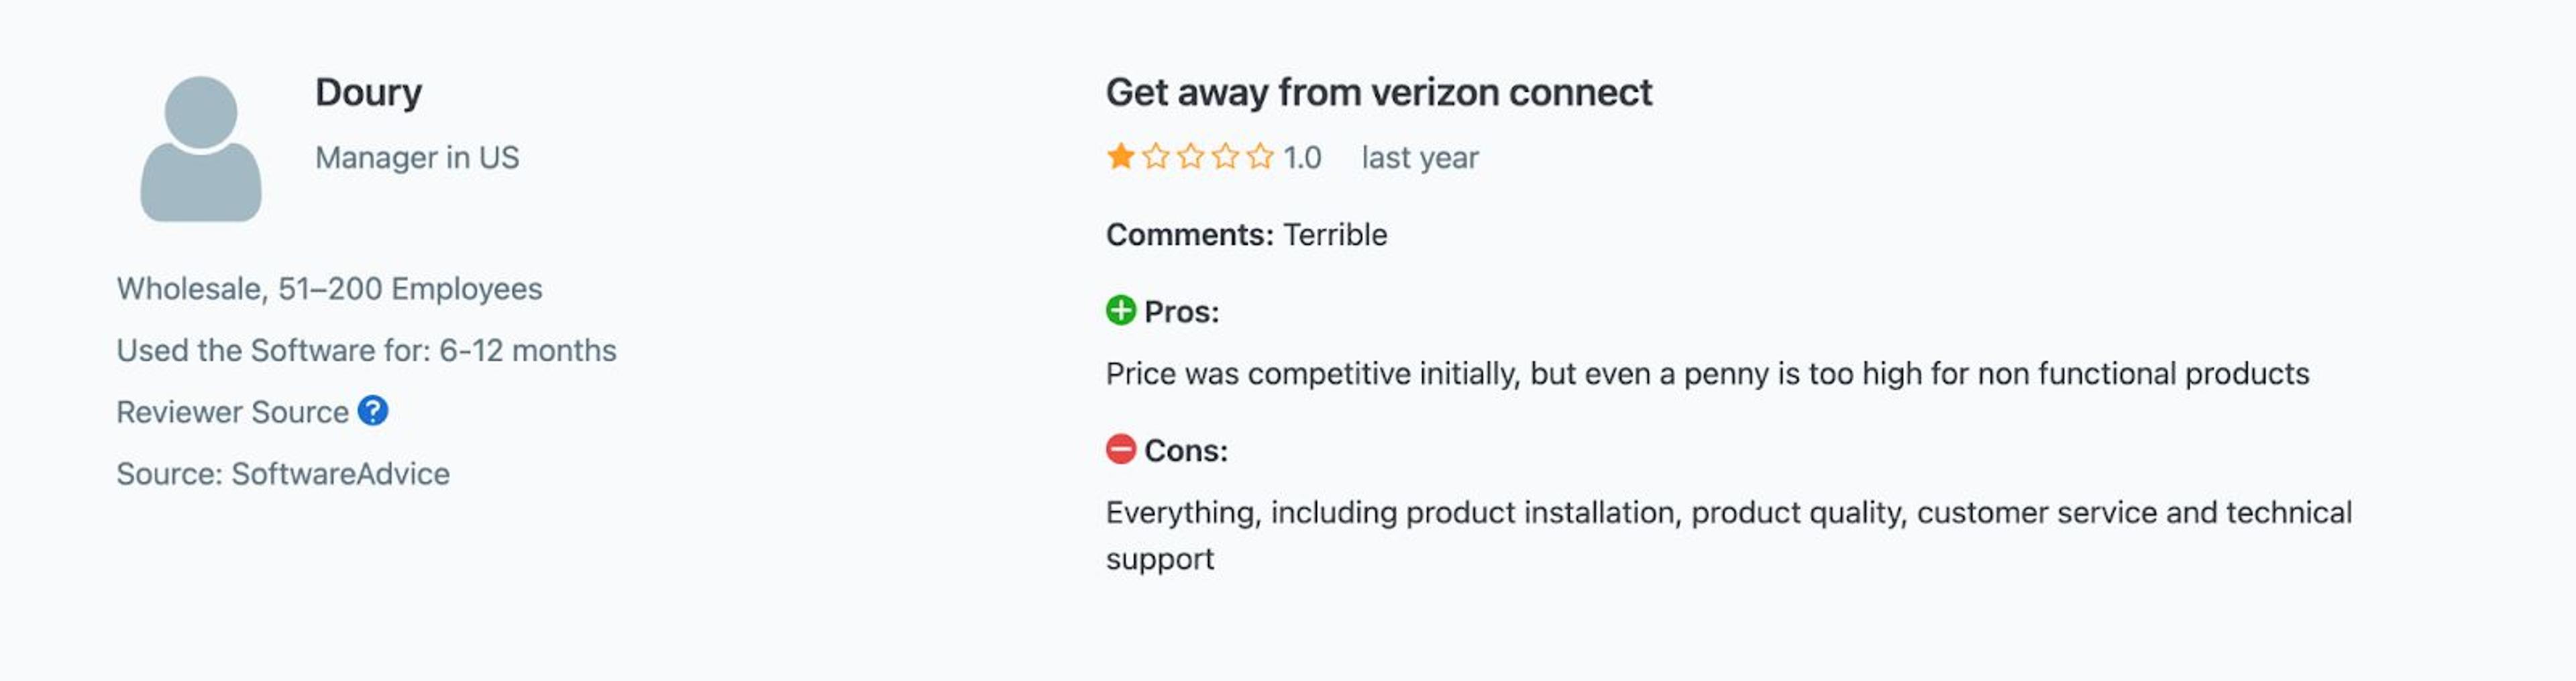Image resolution: width=2576 pixels, height=681 pixels.
Task: Click the last year timestamp
Action: (1420, 156)
